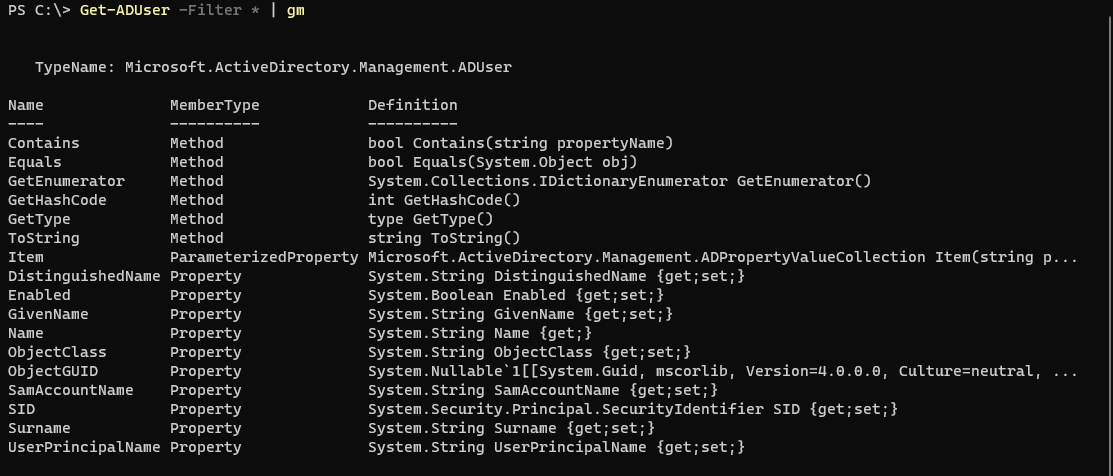Click the ToString method definition
1113x476 pixels.
tap(444, 238)
